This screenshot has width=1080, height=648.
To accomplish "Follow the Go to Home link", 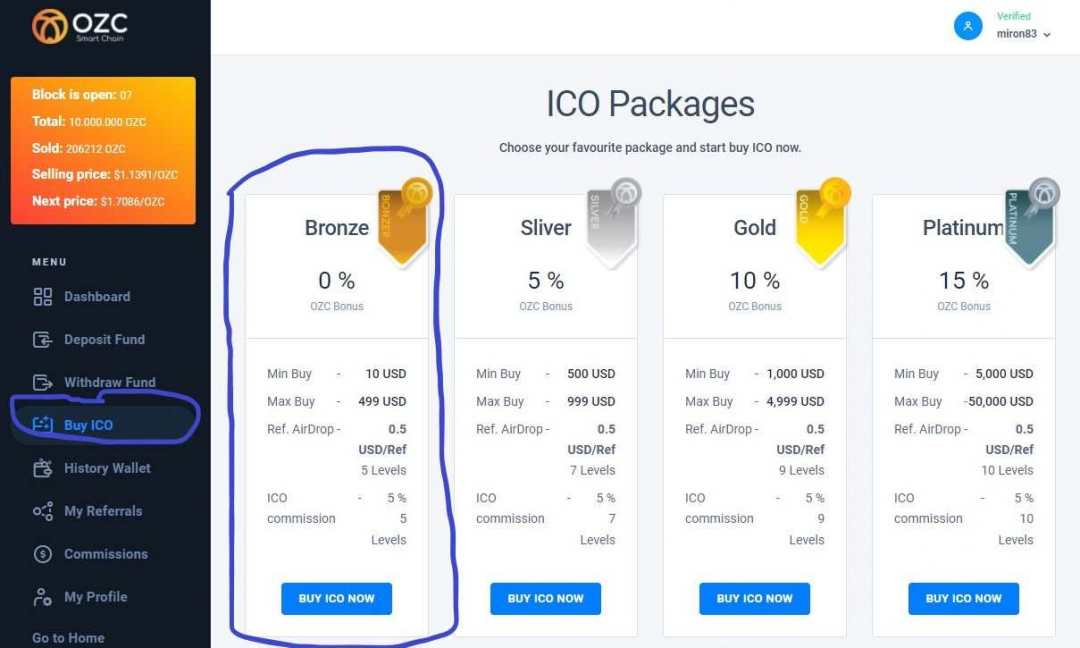I will pyautogui.click(x=68, y=638).
